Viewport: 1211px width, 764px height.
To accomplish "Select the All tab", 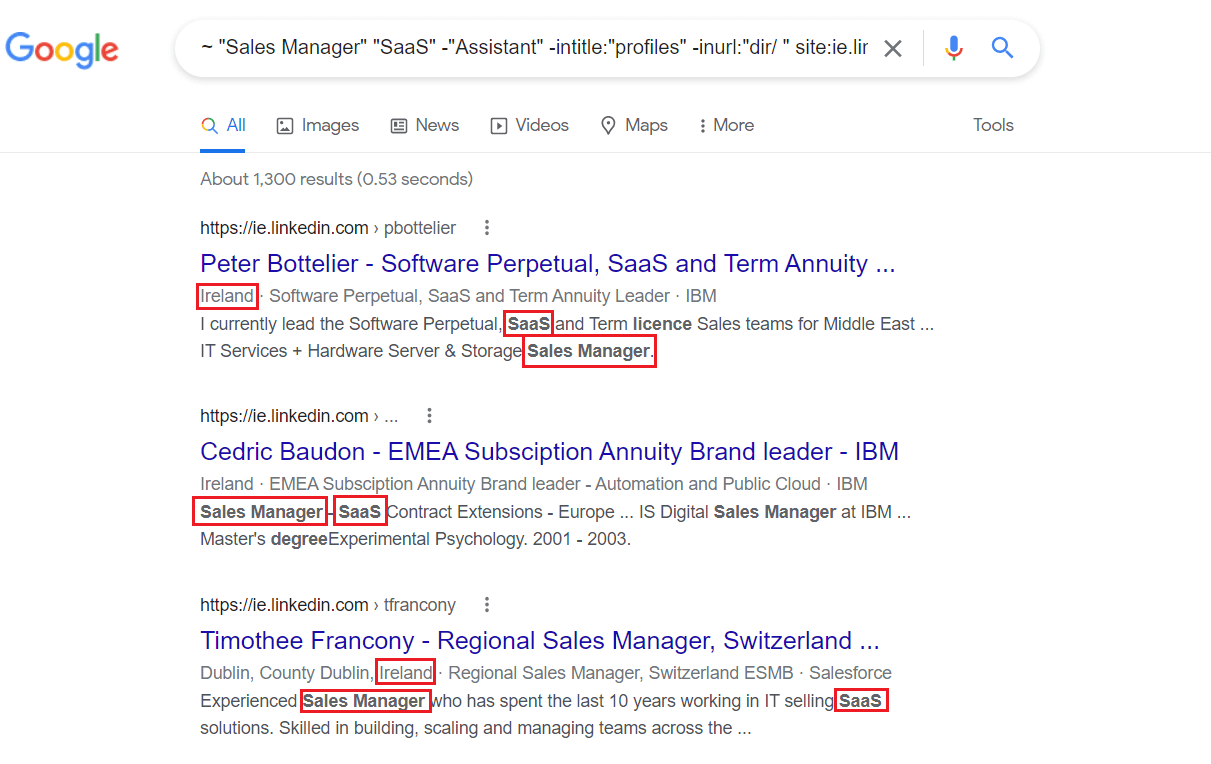I will point(223,125).
